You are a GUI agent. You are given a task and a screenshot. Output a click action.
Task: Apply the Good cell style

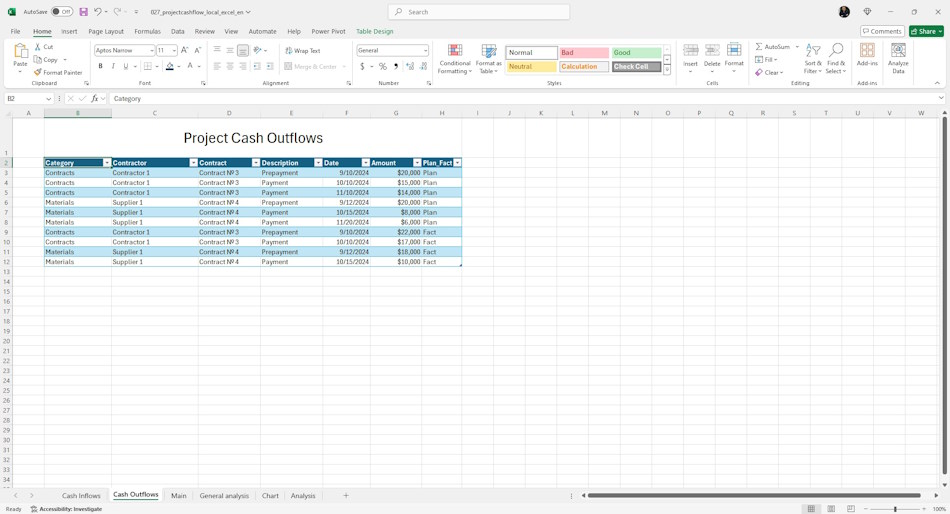pyautogui.click(x=636, y=53)
